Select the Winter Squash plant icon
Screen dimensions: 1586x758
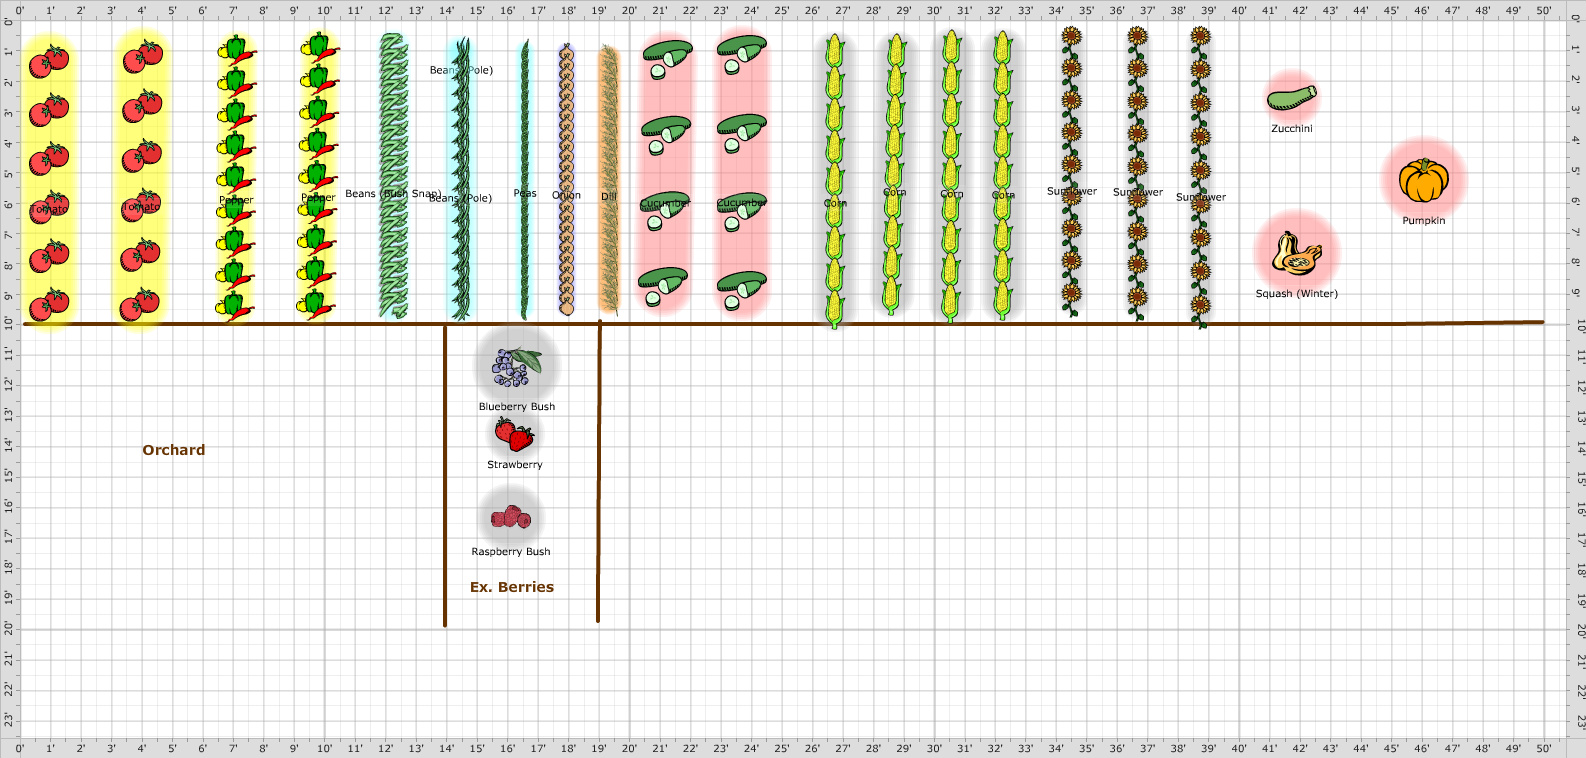(1296, 254)
